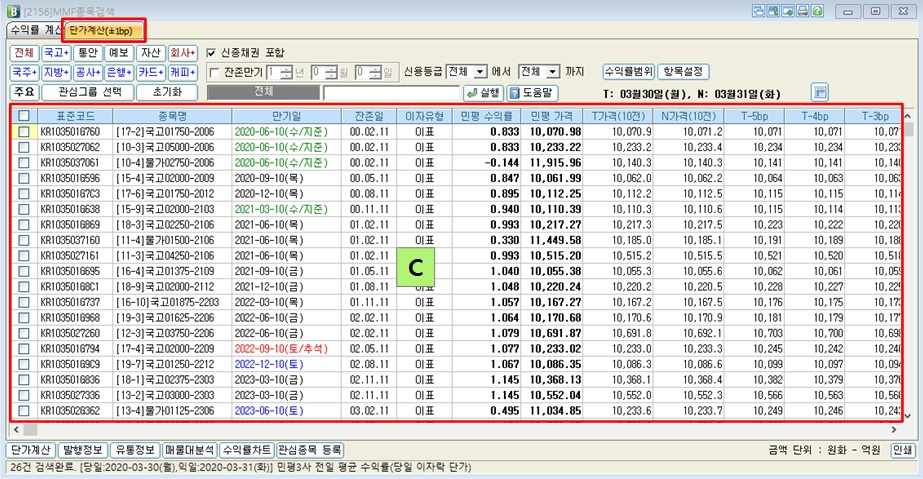Click the green help icon in title bar
This screenshot has width=923, height=479.
[818, 11]
